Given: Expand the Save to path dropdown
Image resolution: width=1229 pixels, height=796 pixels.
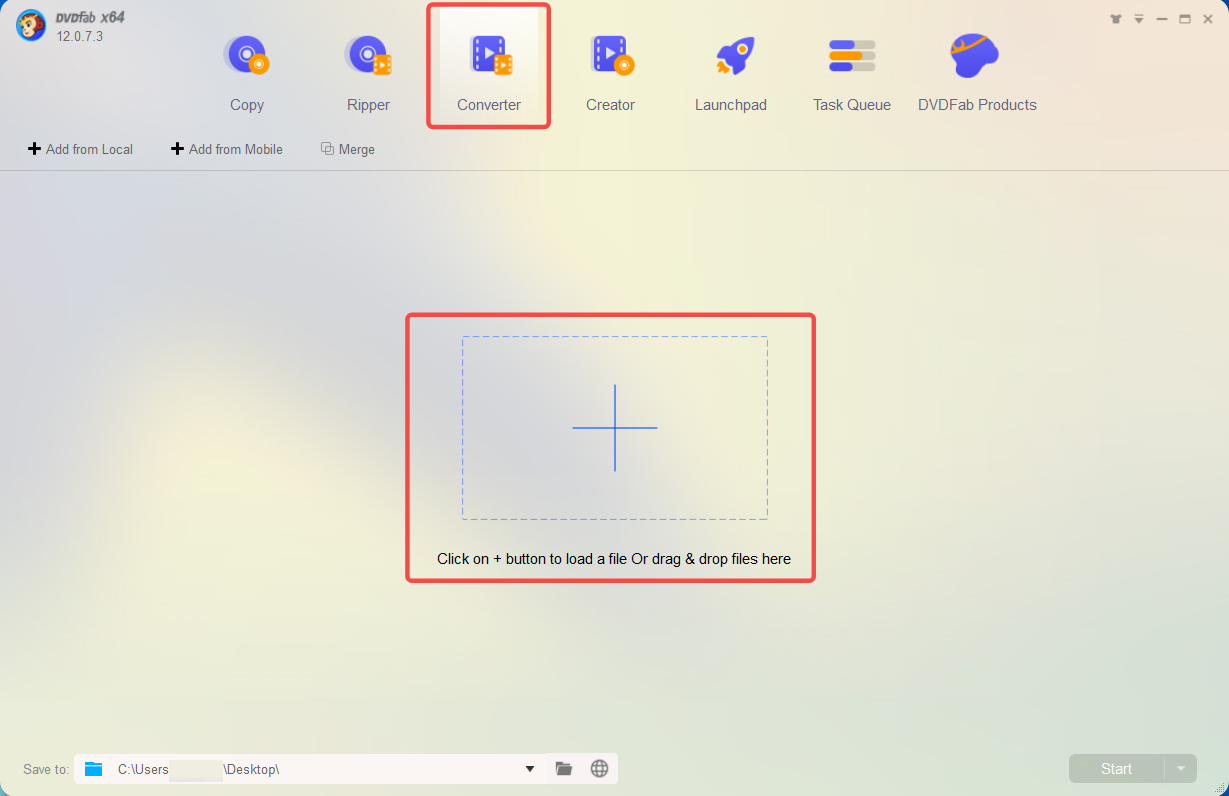Looking at the screenshot, I should tap(530, 769).
